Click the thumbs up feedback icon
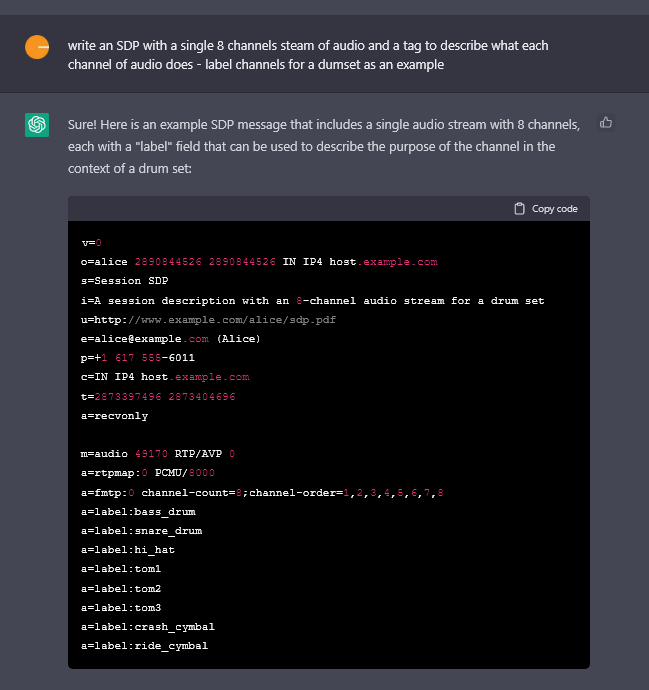 coord(606,122)
